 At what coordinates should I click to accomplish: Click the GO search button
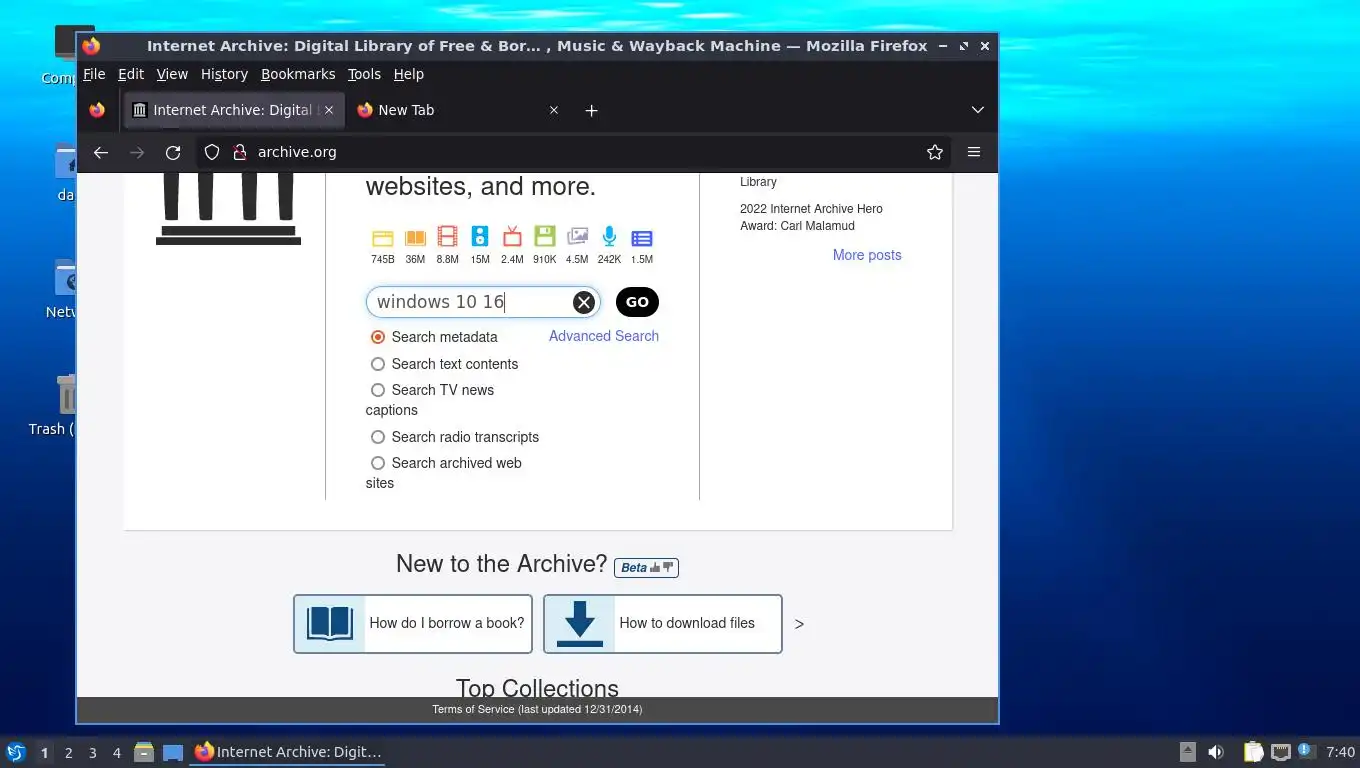point(637,302)
